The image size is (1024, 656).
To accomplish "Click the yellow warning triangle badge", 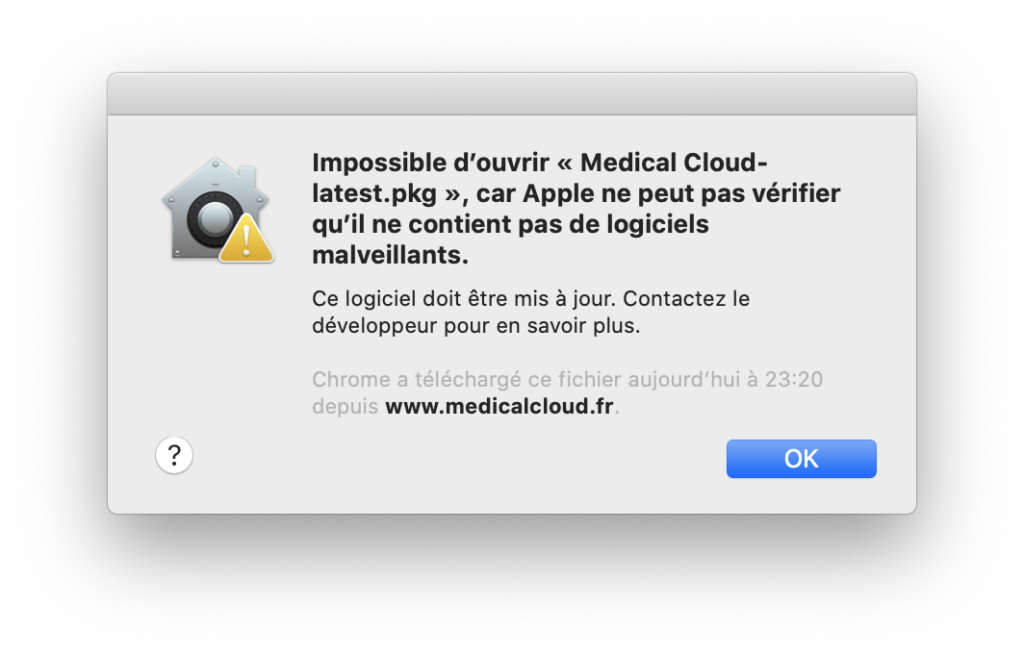I will [x=246, y=238].
